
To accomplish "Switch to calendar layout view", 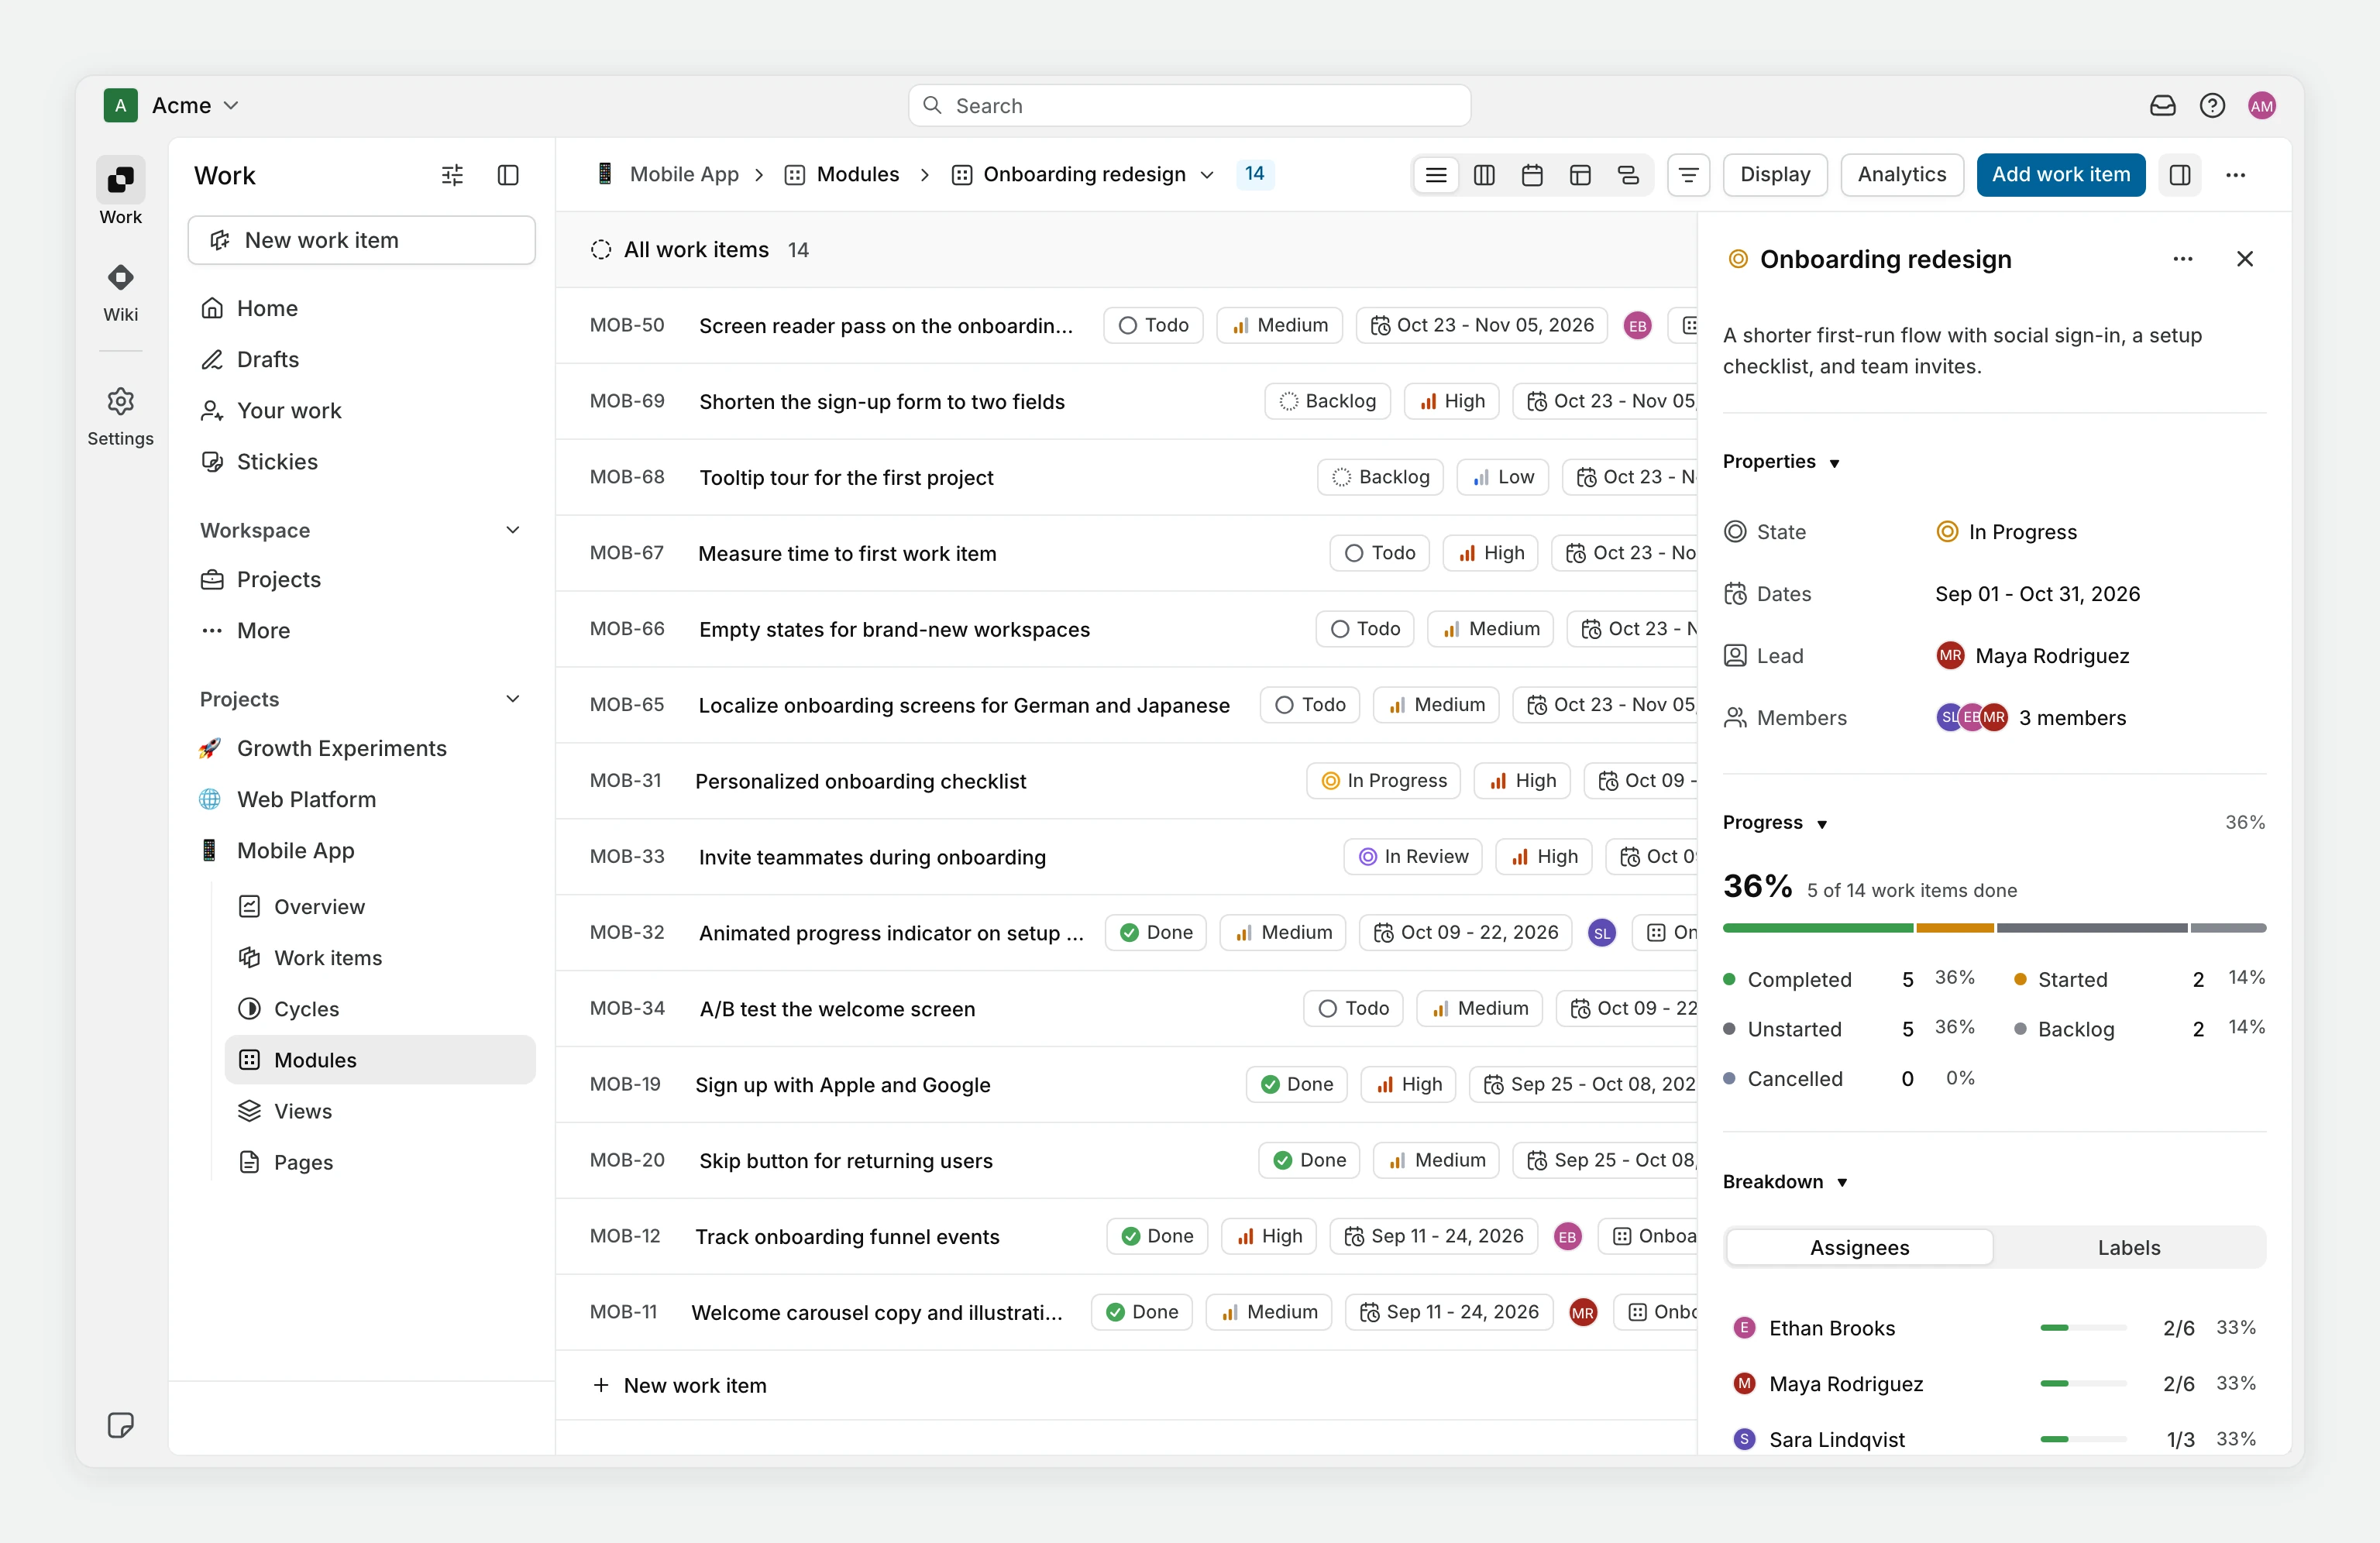I will [x=1532, y=175].
